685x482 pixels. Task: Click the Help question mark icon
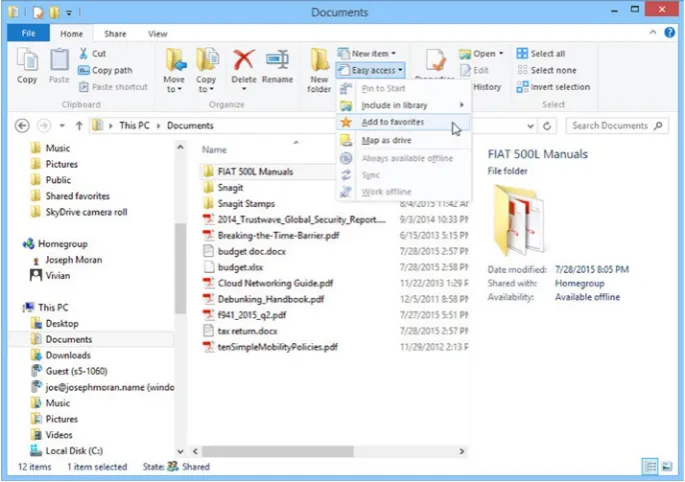point(669,32)
